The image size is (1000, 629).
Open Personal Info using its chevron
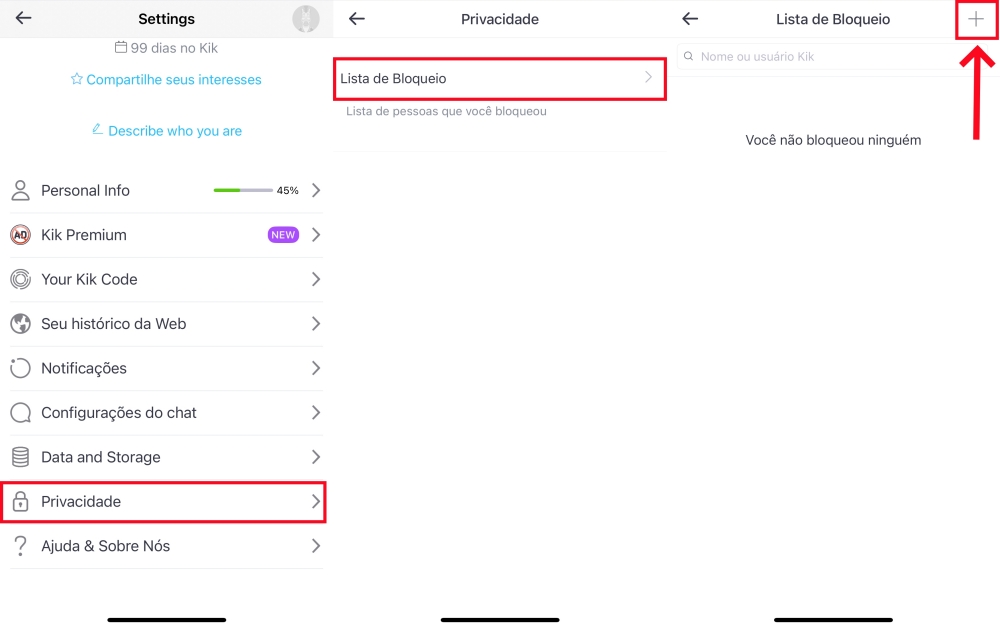(316, 190)
